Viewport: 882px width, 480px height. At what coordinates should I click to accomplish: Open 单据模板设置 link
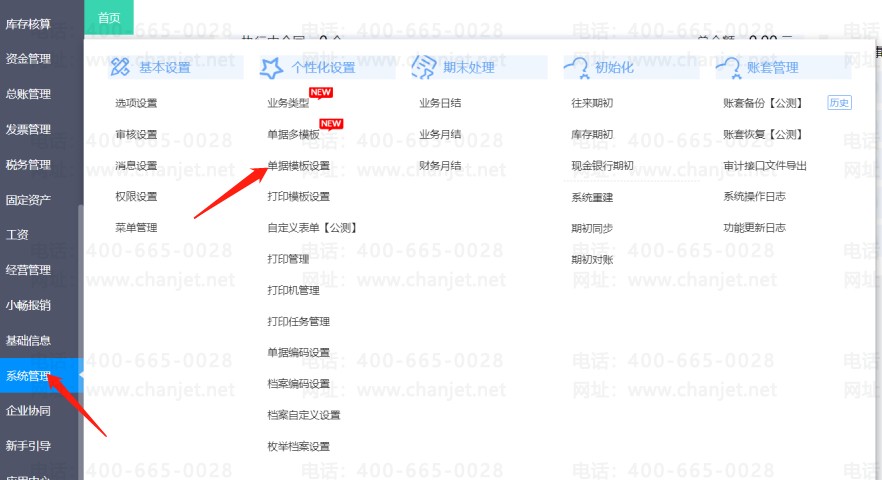coord(298,165)
